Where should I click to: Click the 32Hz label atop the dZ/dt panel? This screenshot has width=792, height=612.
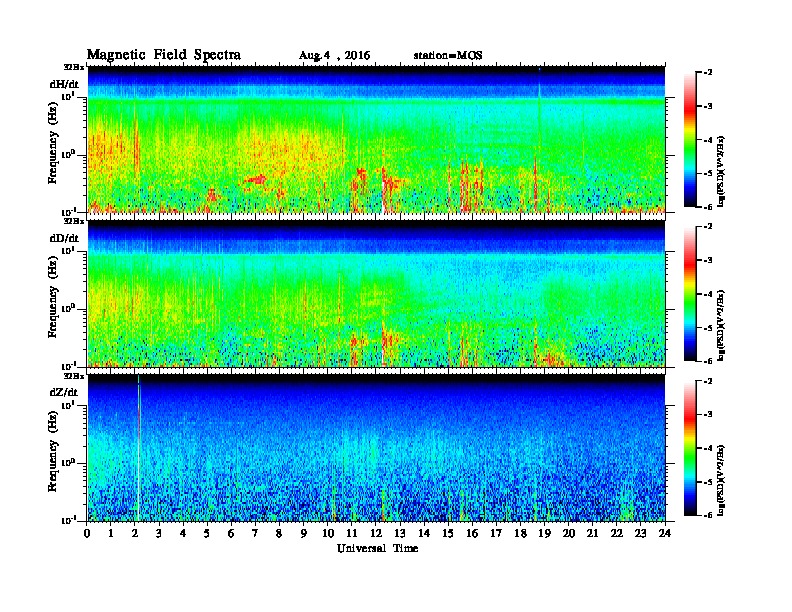(74, 376)
